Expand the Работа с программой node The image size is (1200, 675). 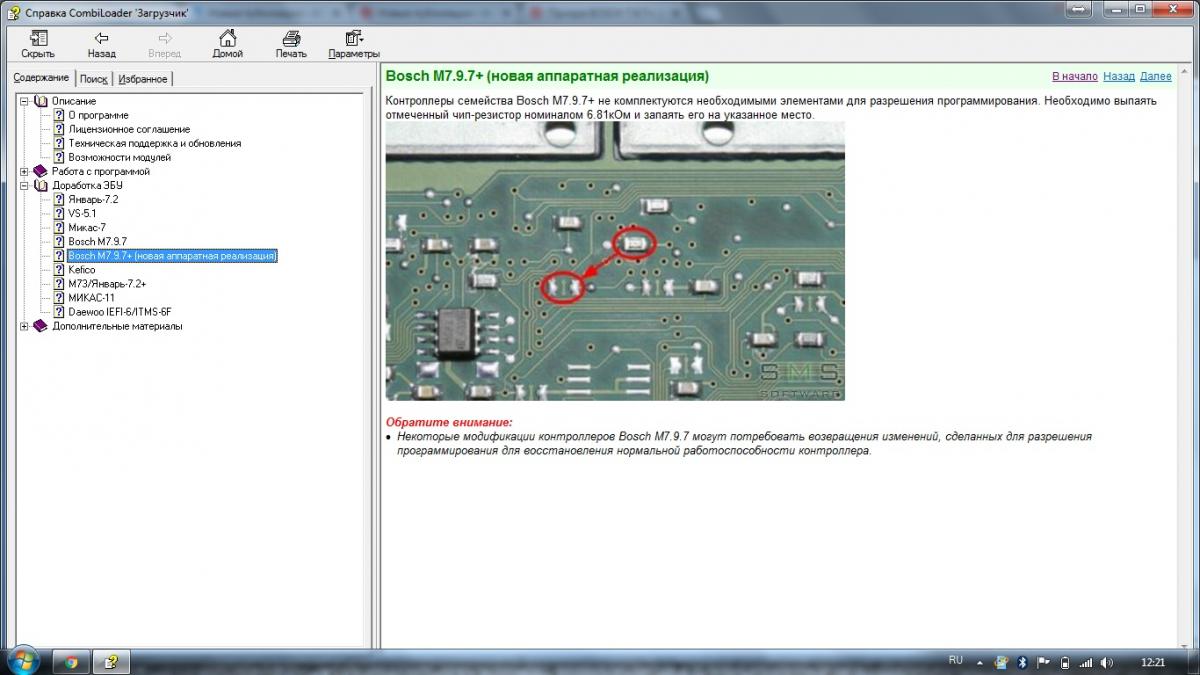(24, 171)
